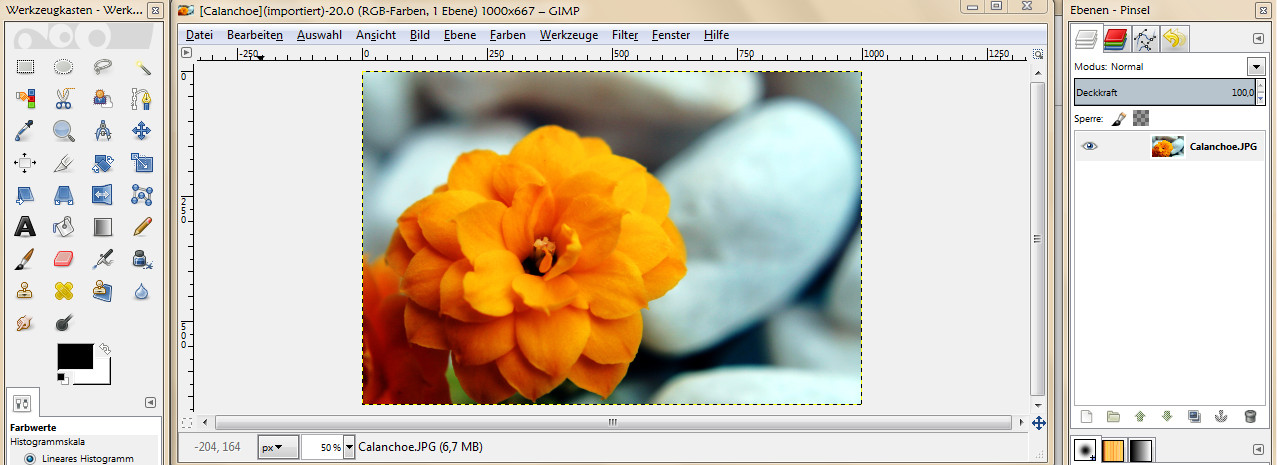Select the Alignment tool

coord(25,163)
